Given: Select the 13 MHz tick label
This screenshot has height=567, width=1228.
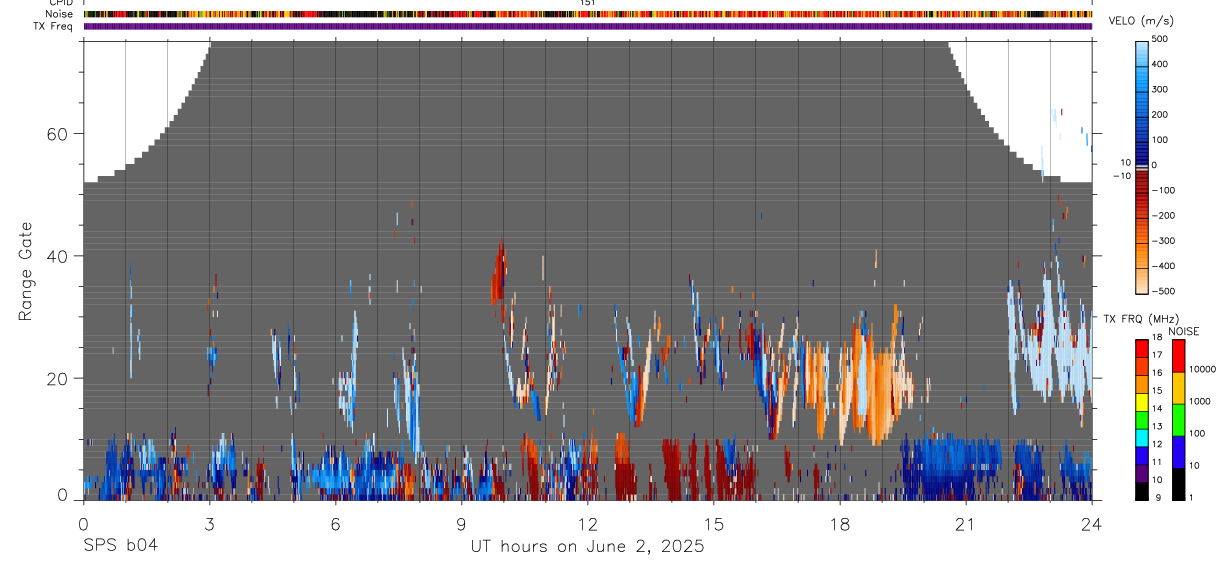Looking at the screenshot, I should [1157, 427].
